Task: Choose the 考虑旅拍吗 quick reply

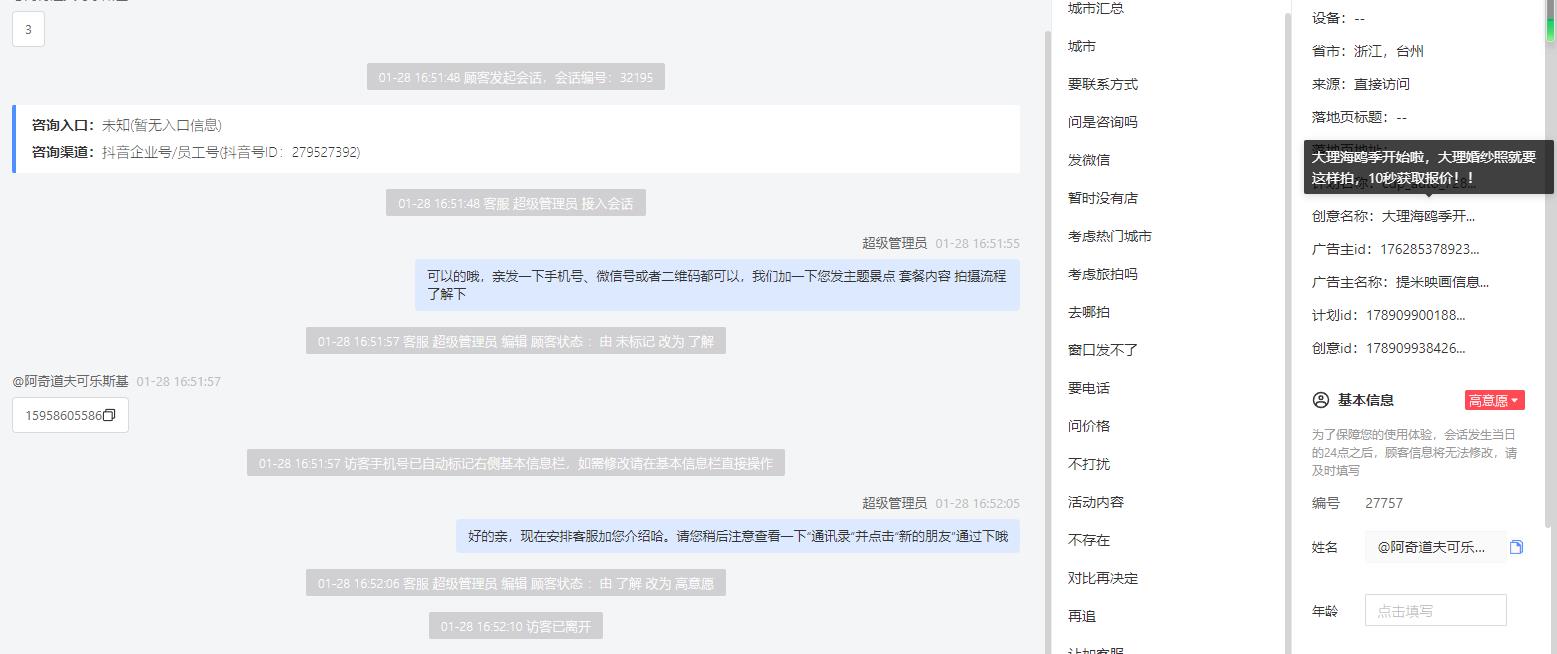Action: 1103,274
